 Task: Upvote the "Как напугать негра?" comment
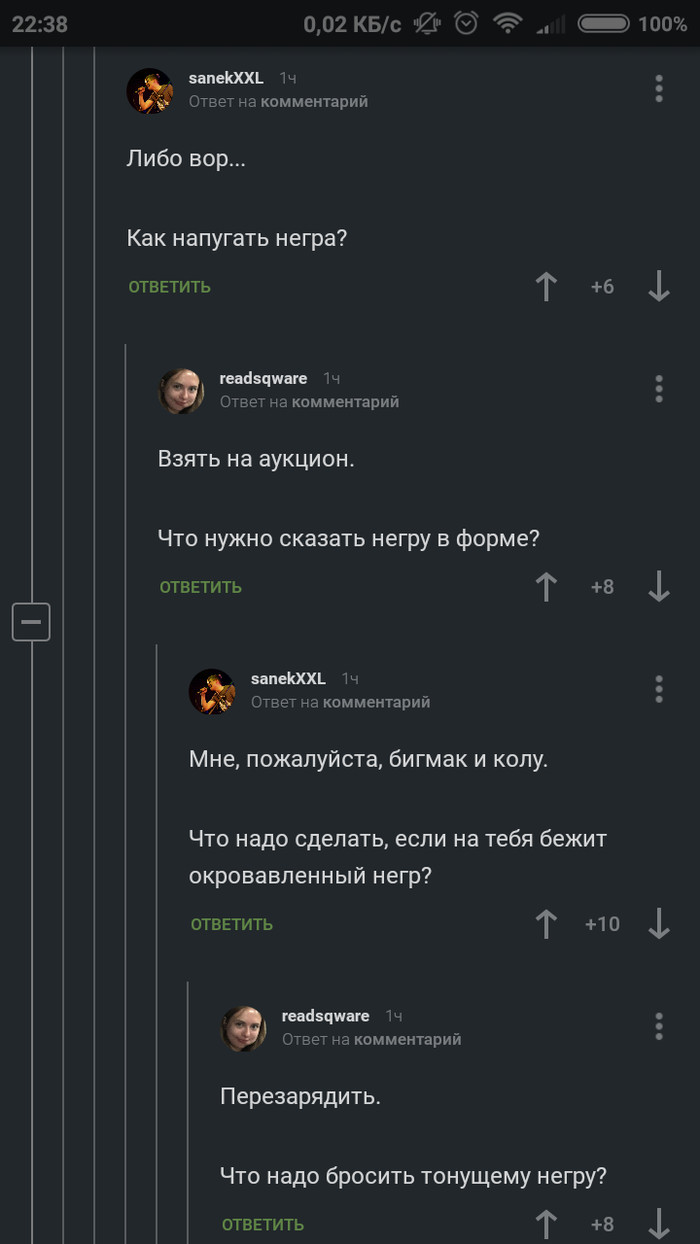pyautogui.click(x=546, y=287)
